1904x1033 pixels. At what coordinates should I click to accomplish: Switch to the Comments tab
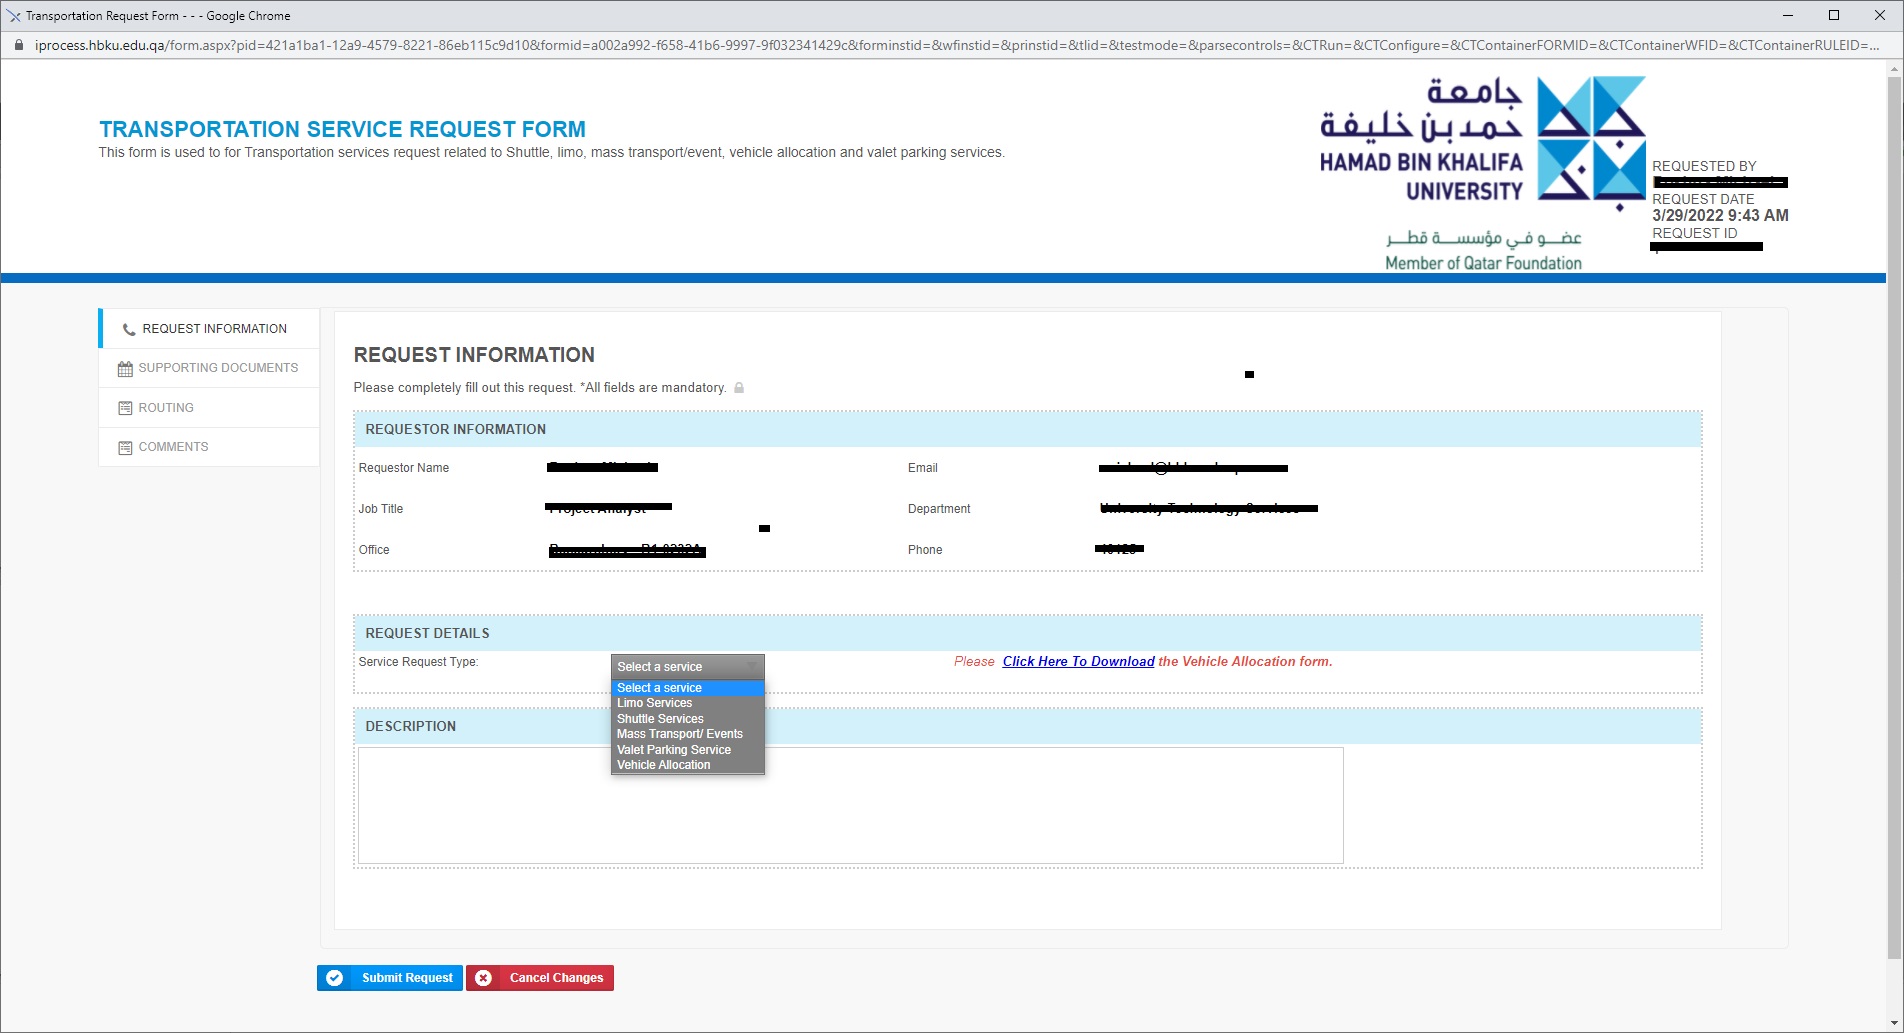click(x=209, y=447)
